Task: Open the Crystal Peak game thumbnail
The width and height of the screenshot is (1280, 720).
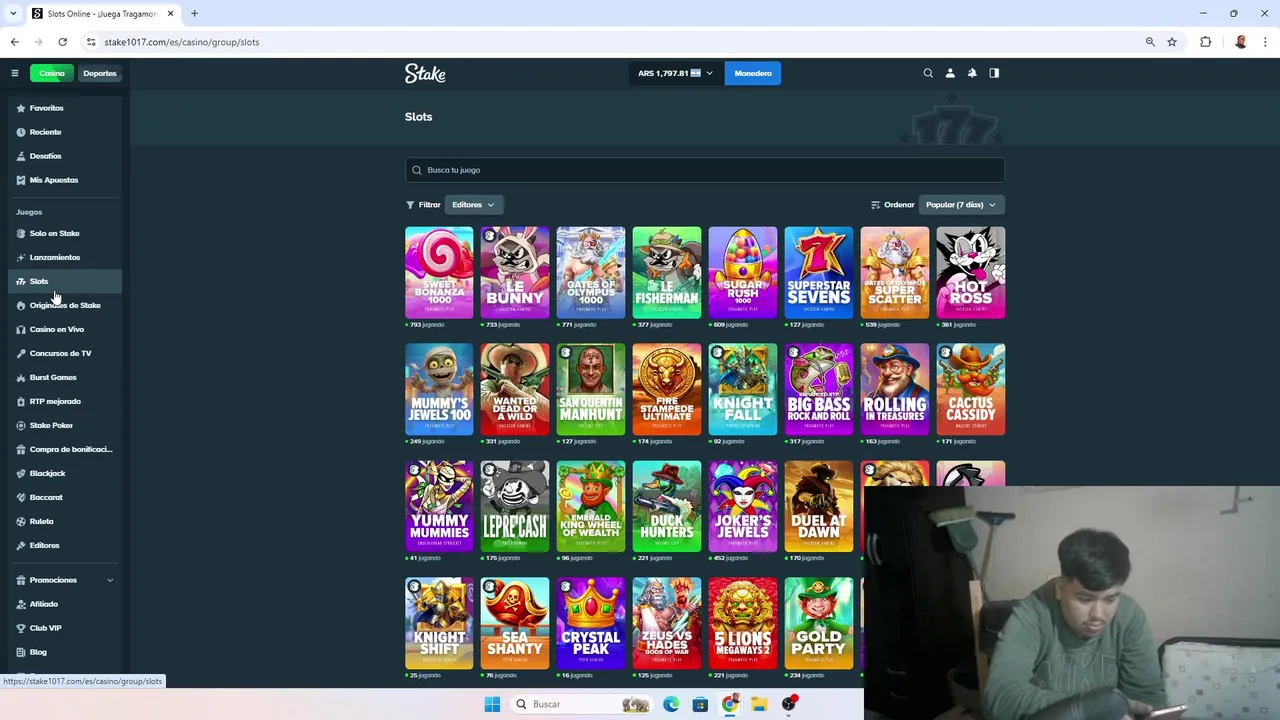Action: (x=591, y=624)
